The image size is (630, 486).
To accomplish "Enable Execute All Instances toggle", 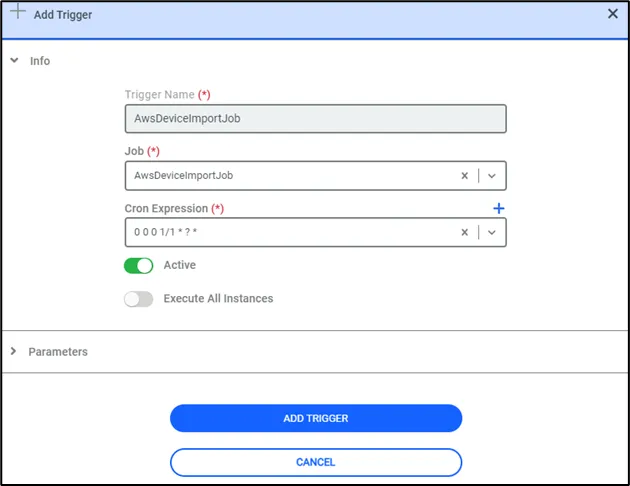I will pos(139,299).
